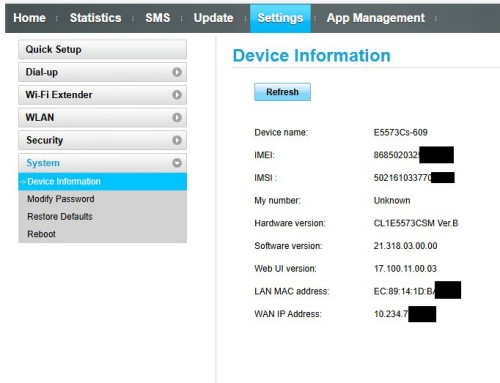Select the Settings tab

tap(280, 18)
